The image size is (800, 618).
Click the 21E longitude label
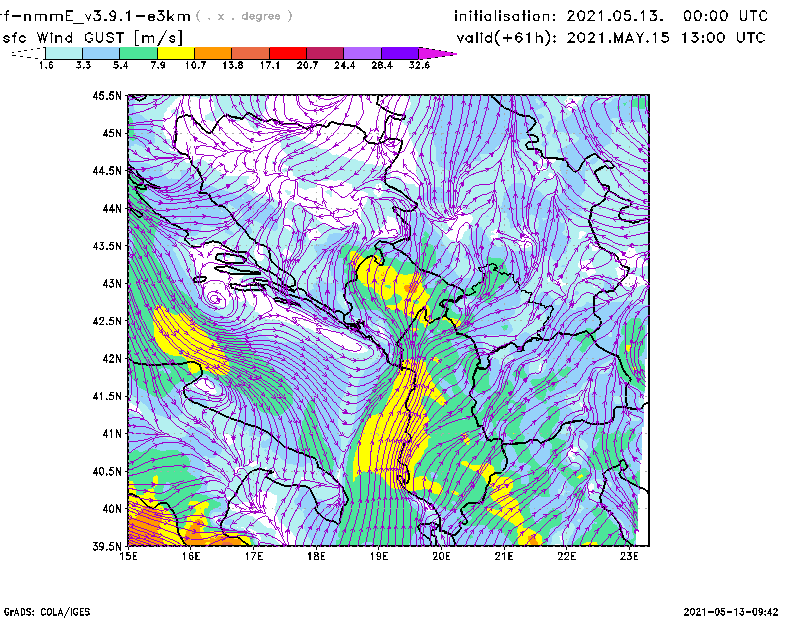point(504,556)
